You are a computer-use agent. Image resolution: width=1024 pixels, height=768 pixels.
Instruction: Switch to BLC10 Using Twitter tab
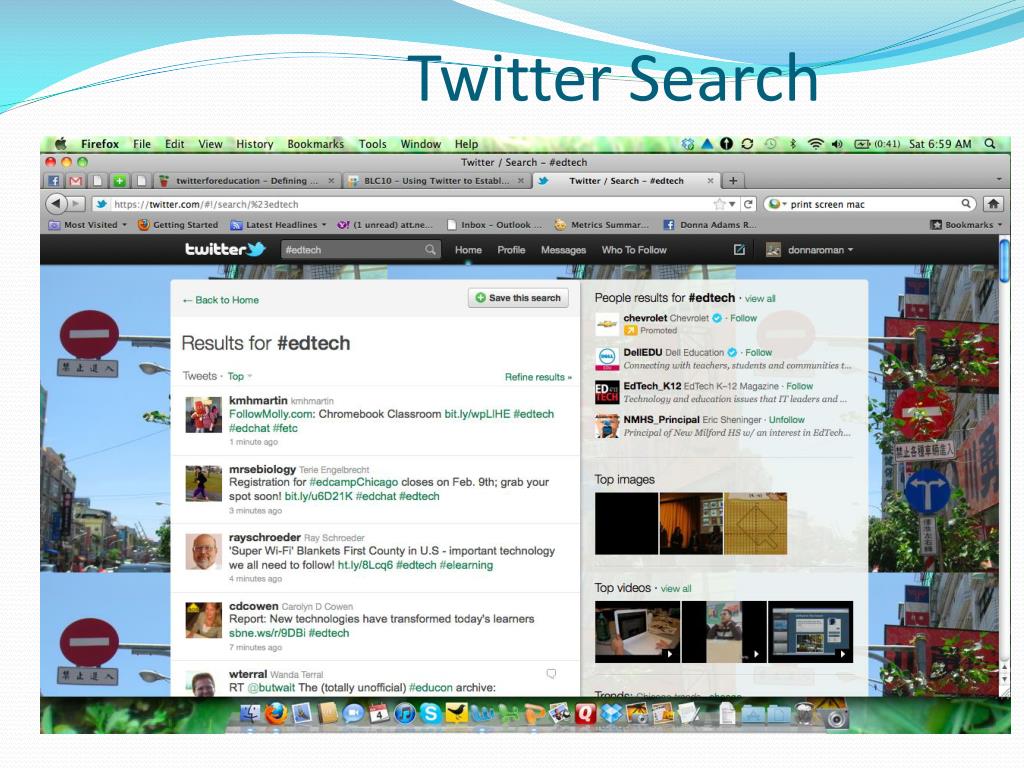[437, 181]
